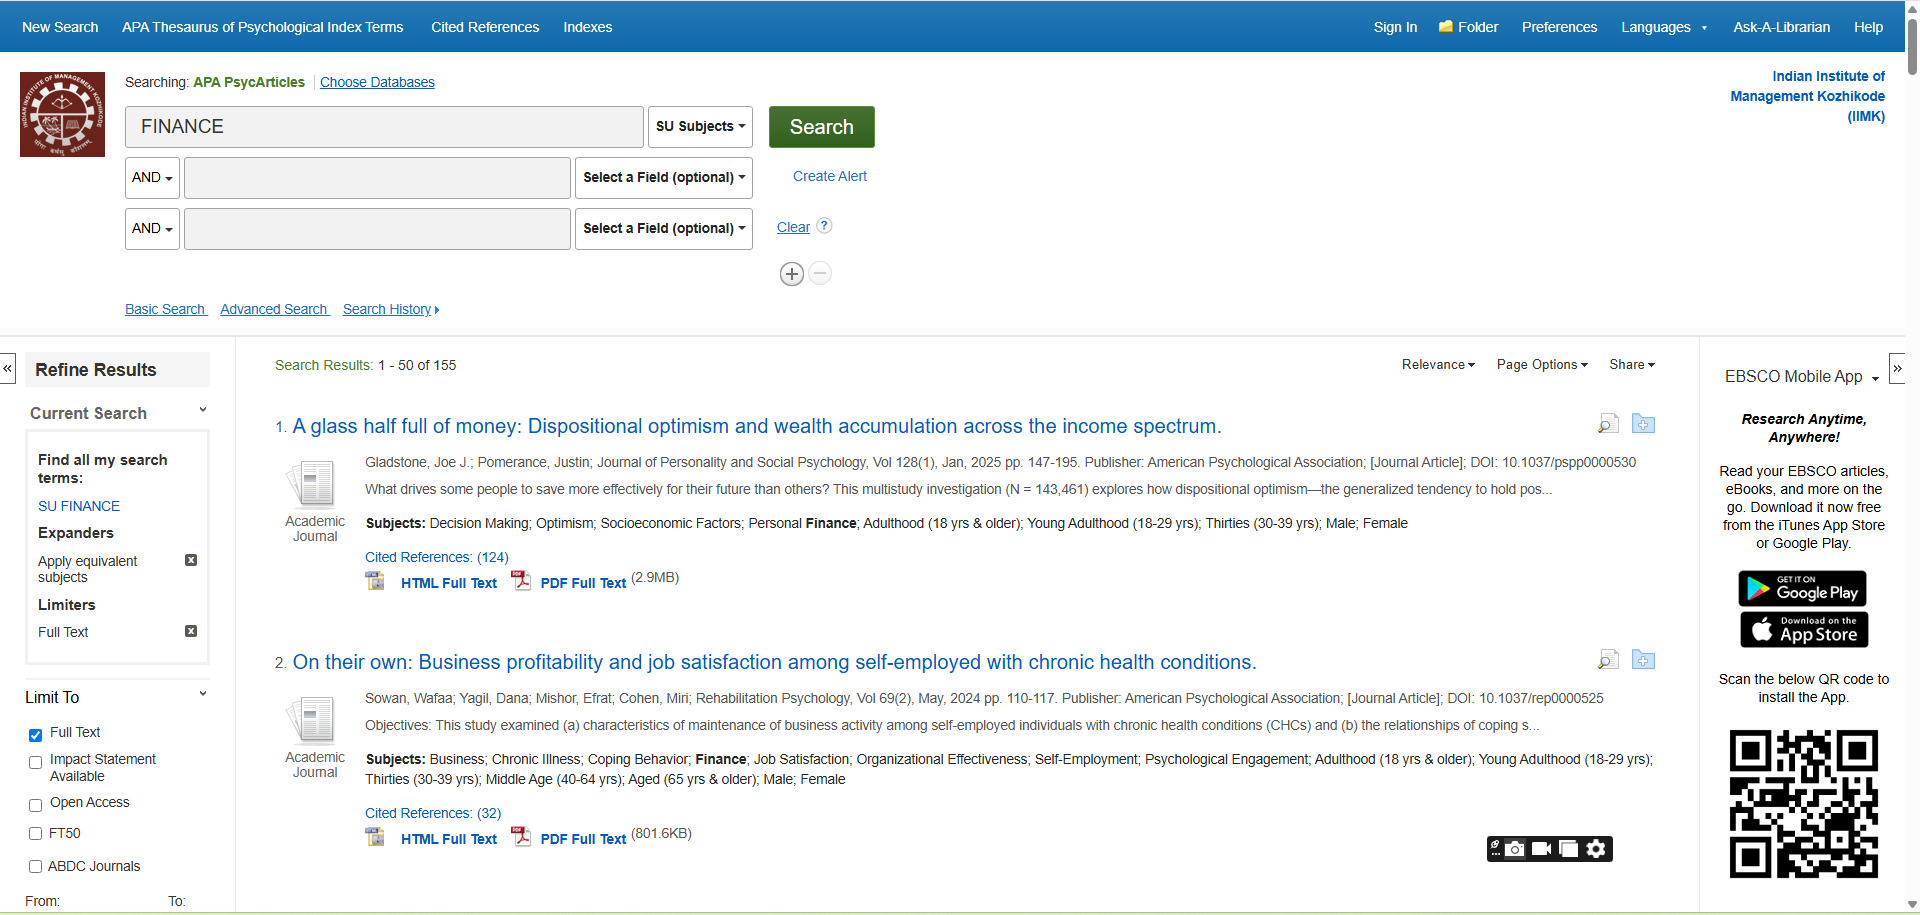Click the Create Alert link

[829, 176]
